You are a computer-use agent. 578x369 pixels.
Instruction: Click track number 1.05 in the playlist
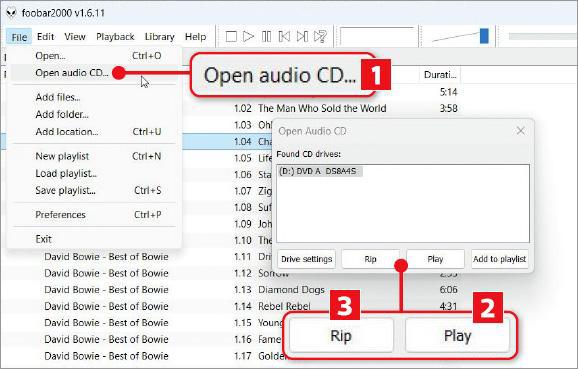pyautogui.click(x=243, y=158)
